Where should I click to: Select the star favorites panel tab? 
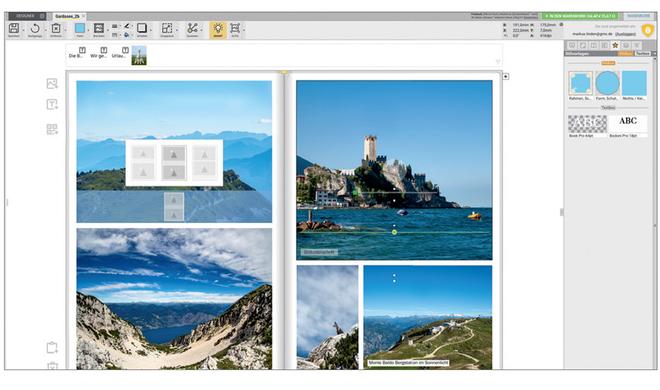click(615, 45)
